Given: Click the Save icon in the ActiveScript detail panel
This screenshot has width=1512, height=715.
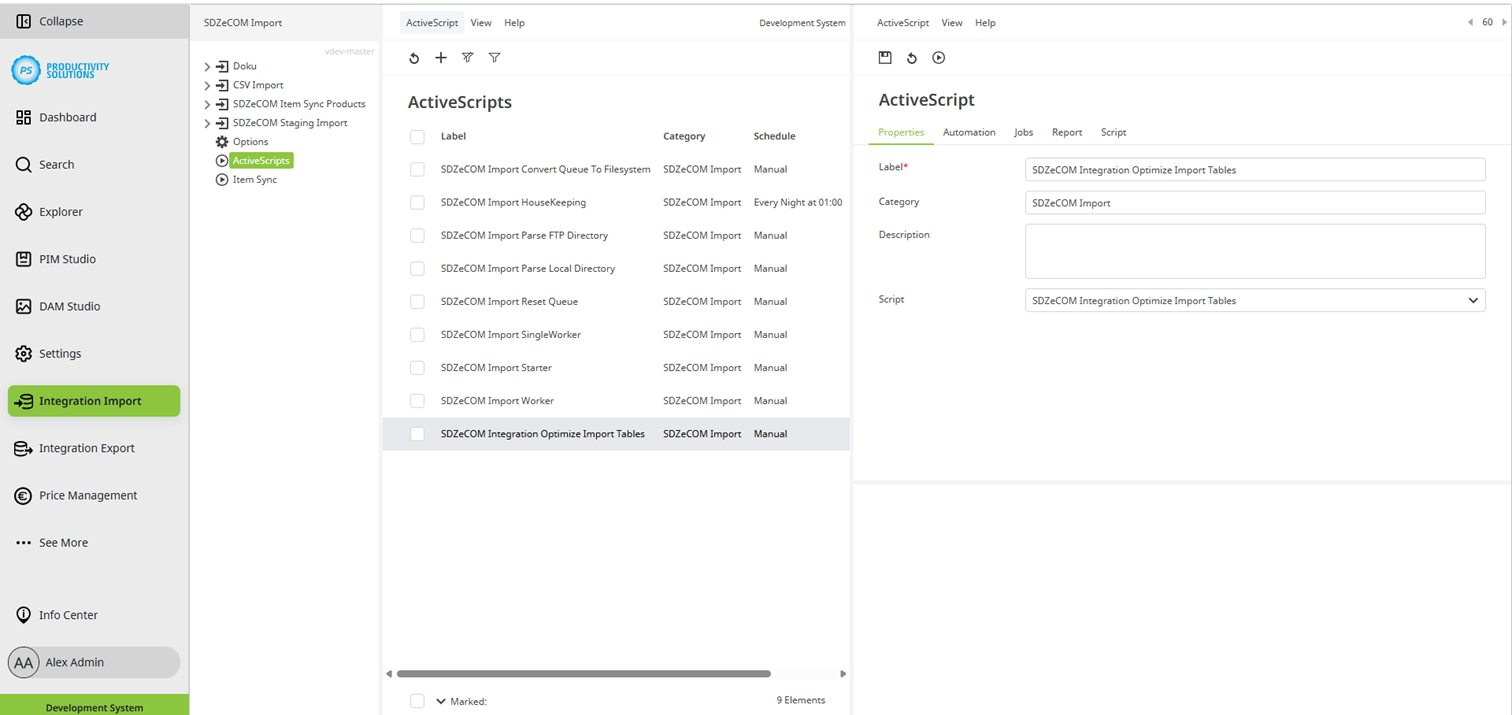Looking at the screenshot, I should (885, 57).
